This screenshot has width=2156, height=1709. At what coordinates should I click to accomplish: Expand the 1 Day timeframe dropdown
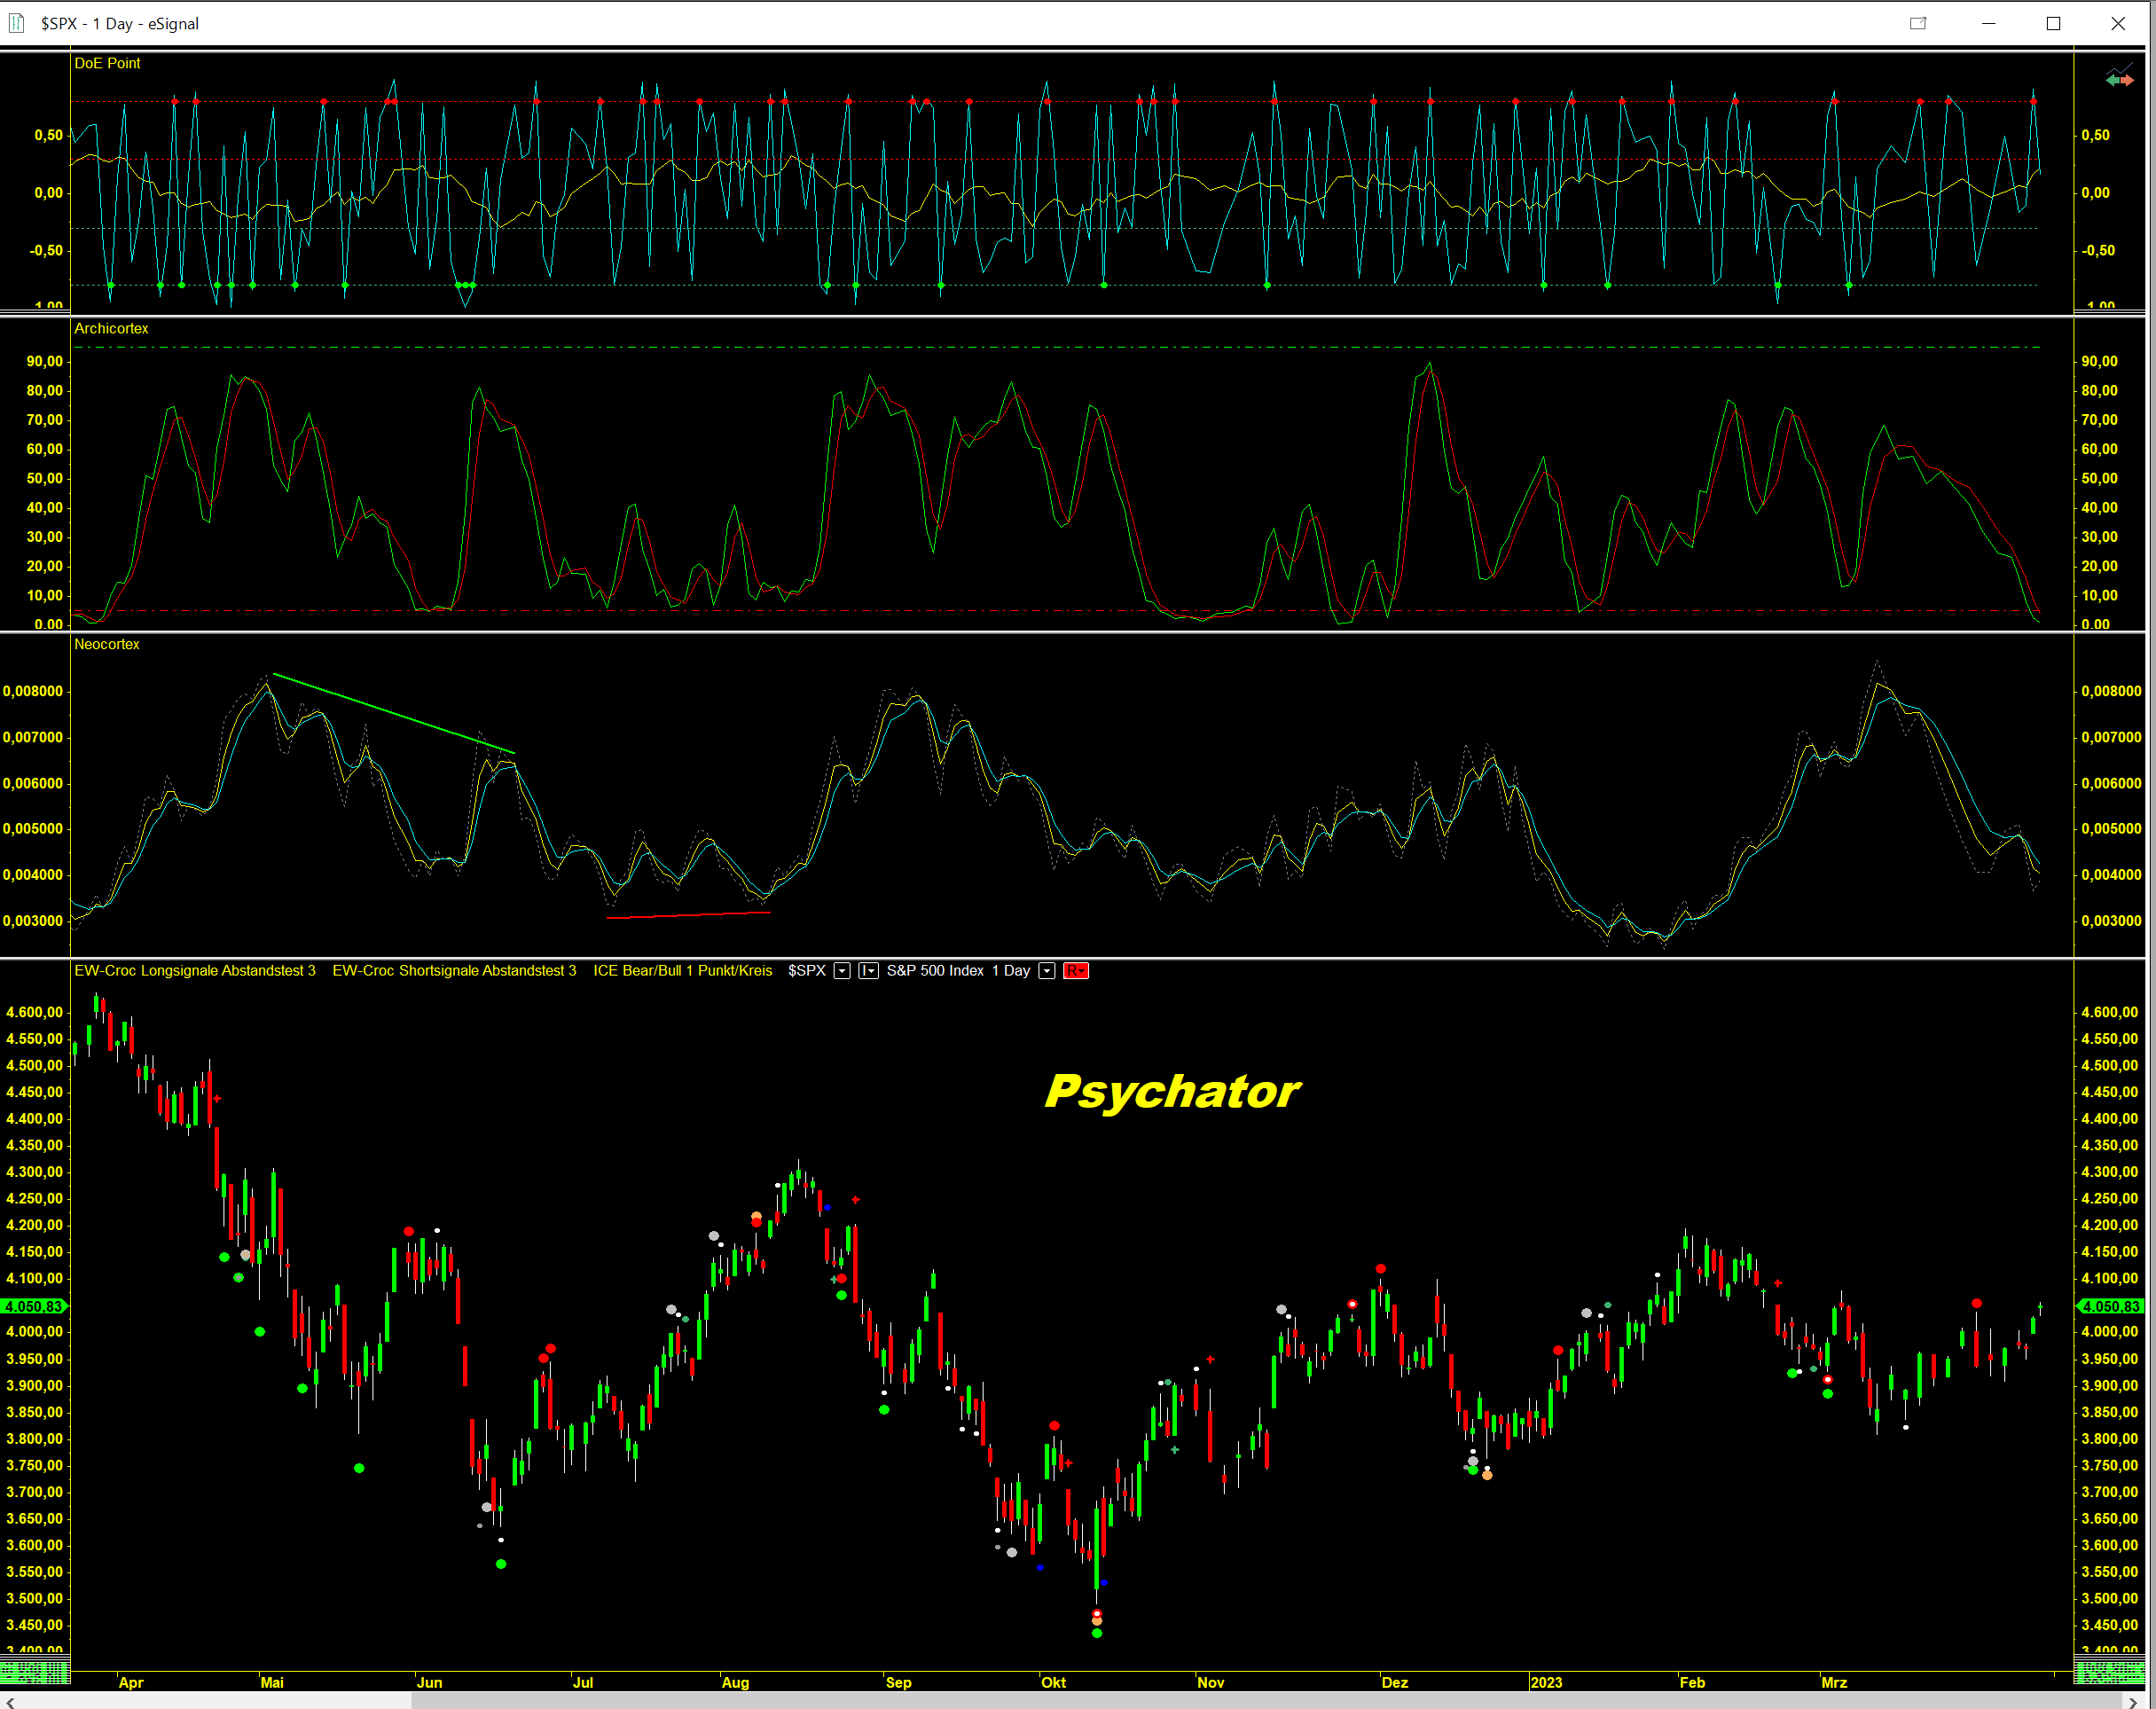point(1047,971)
